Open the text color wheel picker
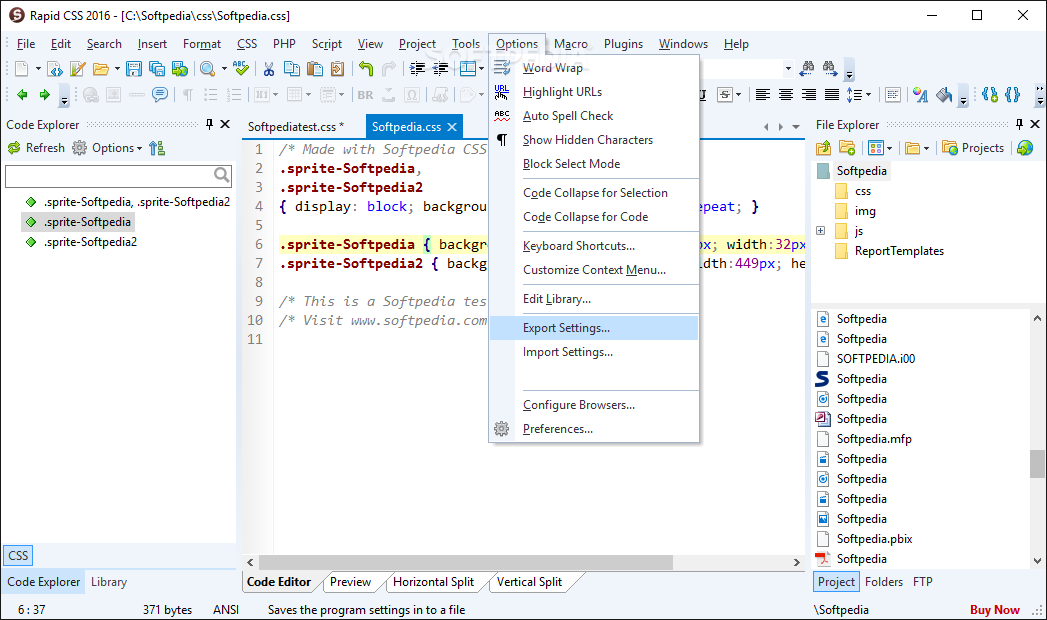Viewport: 1047px width, 620px height. (x=921, y=95)
